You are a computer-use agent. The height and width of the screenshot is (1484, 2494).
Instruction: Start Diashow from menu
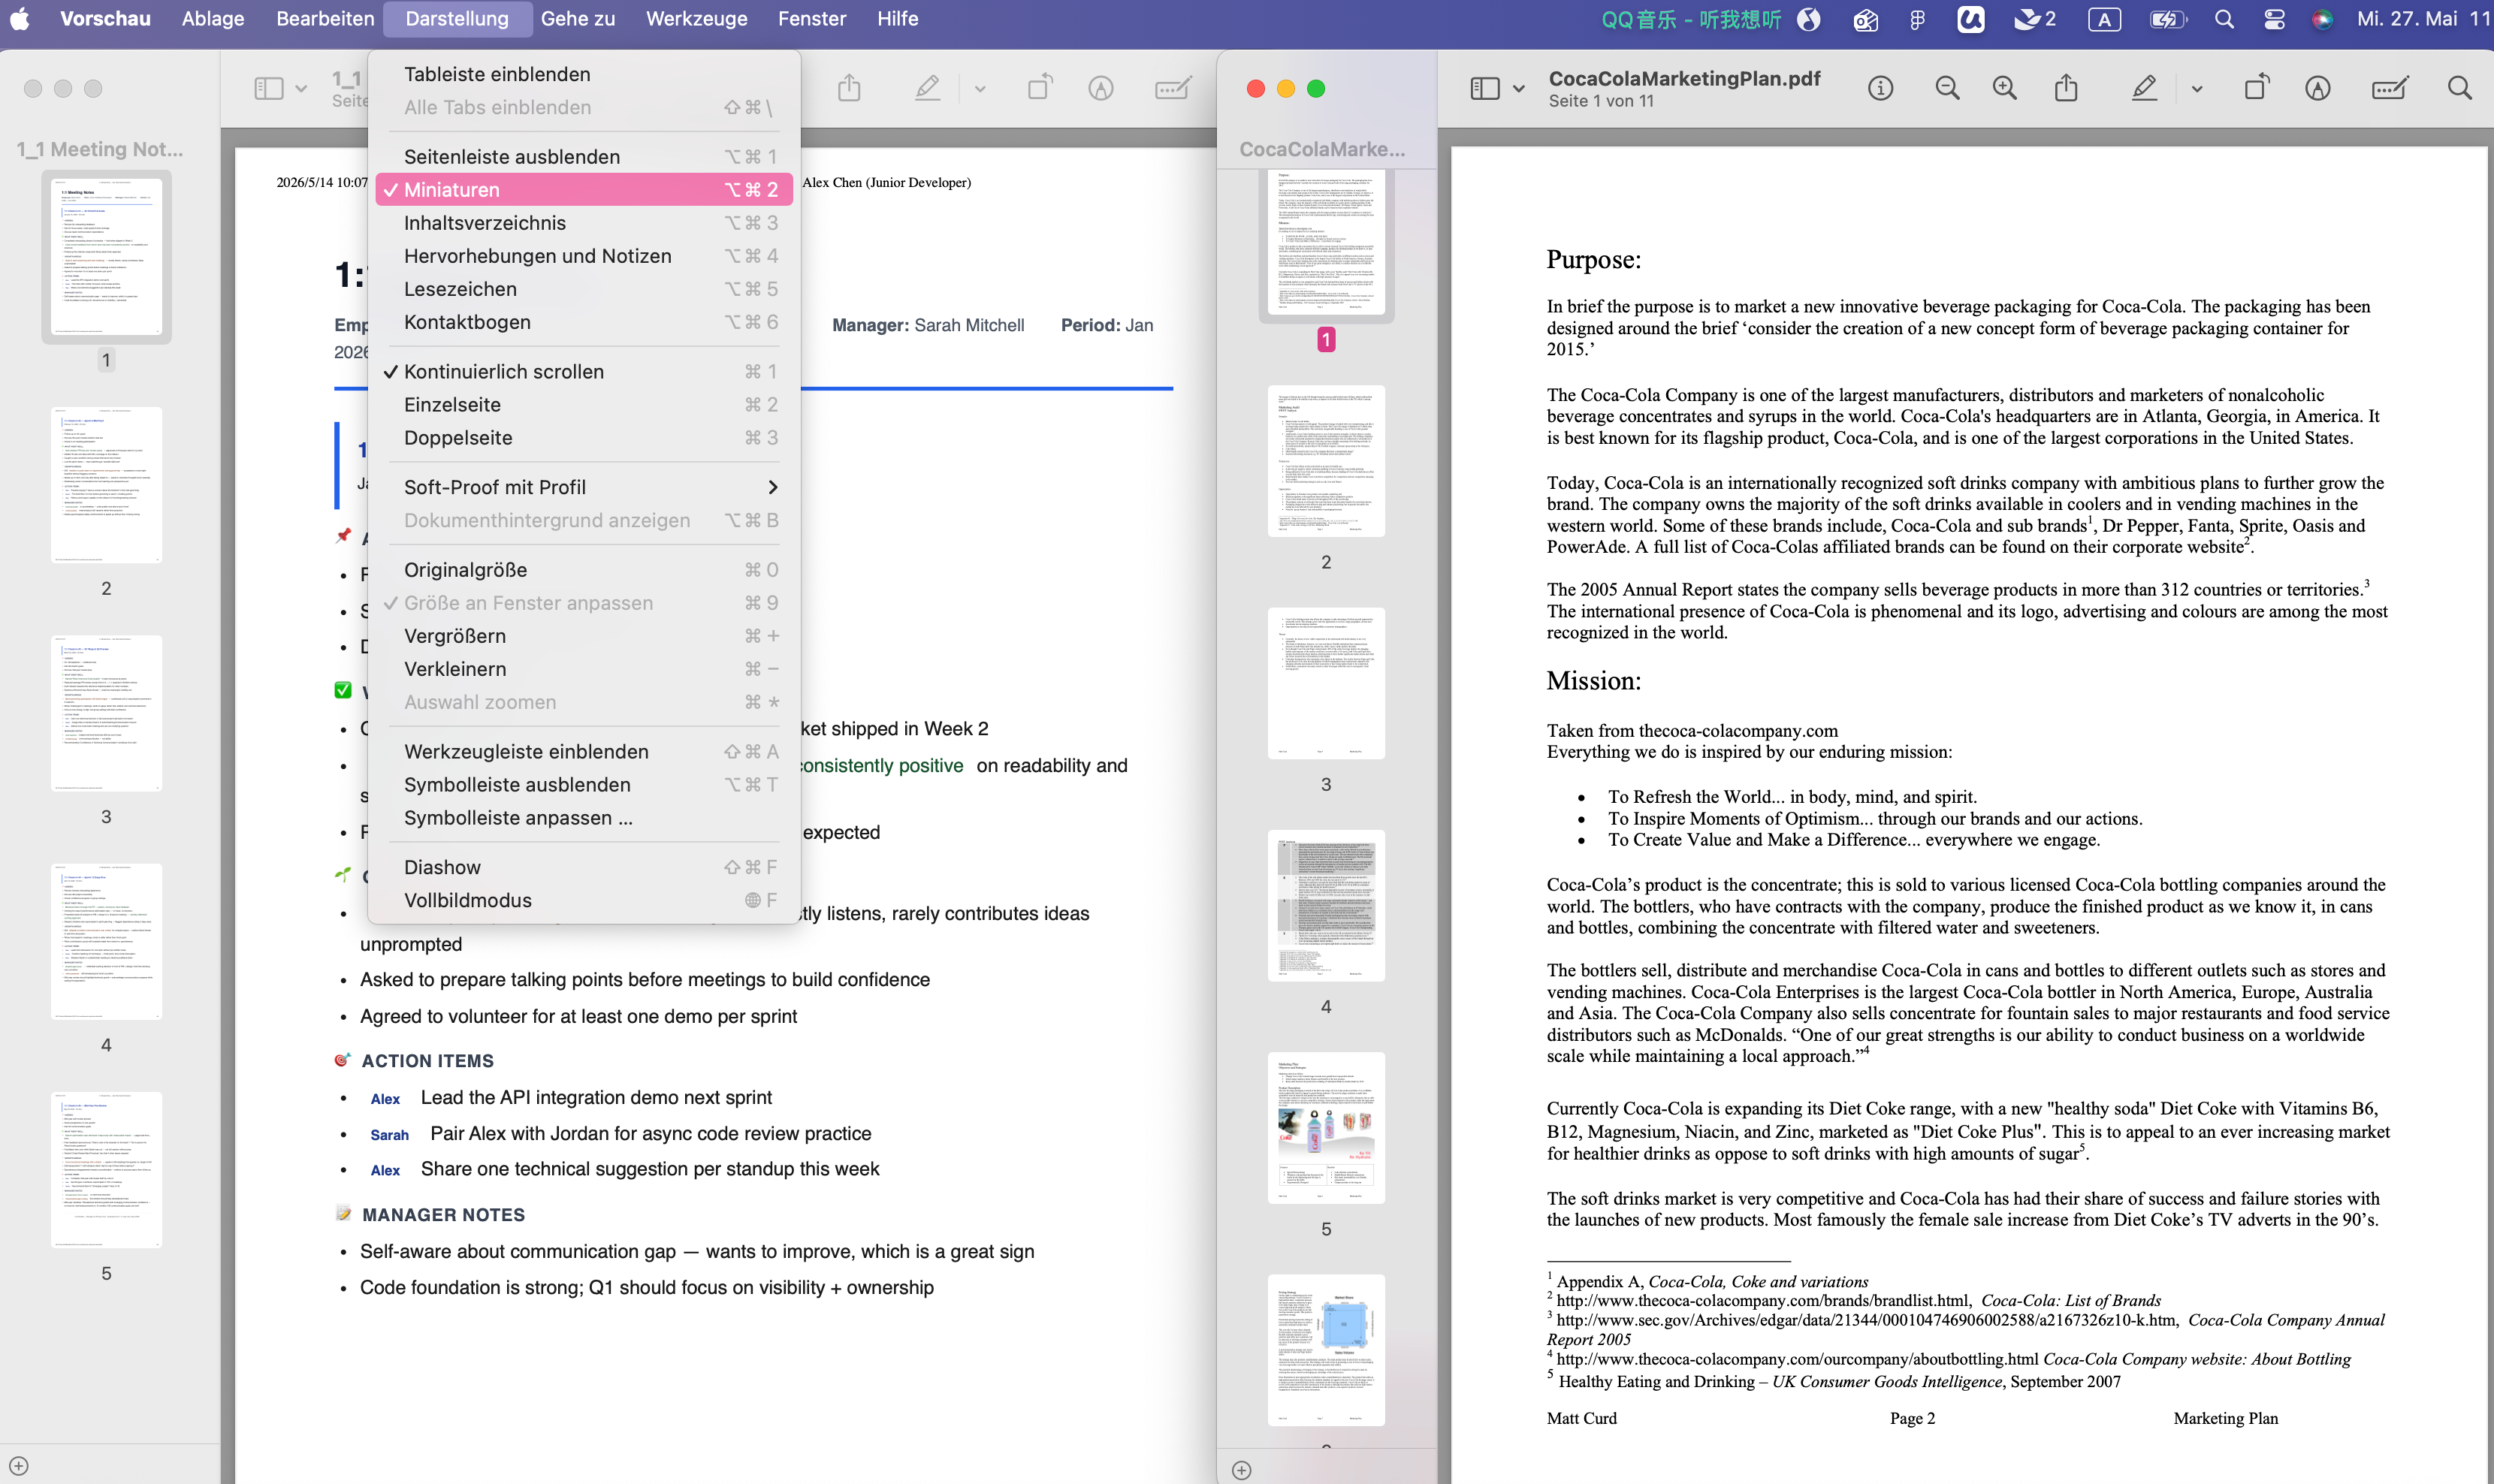(x=584, y=867)
